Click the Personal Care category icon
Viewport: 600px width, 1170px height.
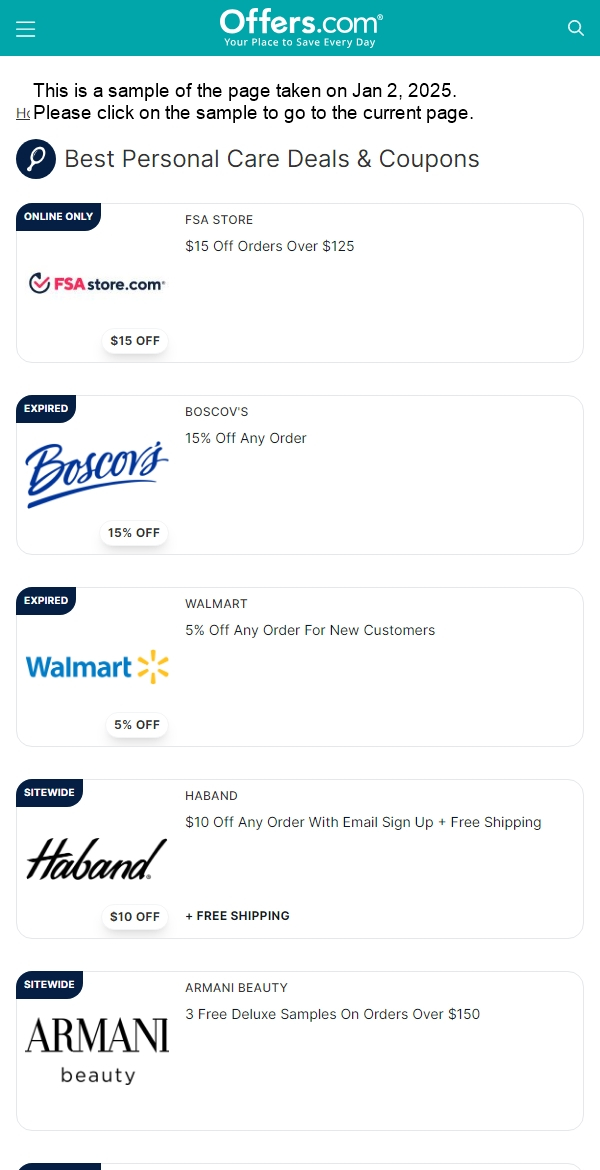(36, 159)
